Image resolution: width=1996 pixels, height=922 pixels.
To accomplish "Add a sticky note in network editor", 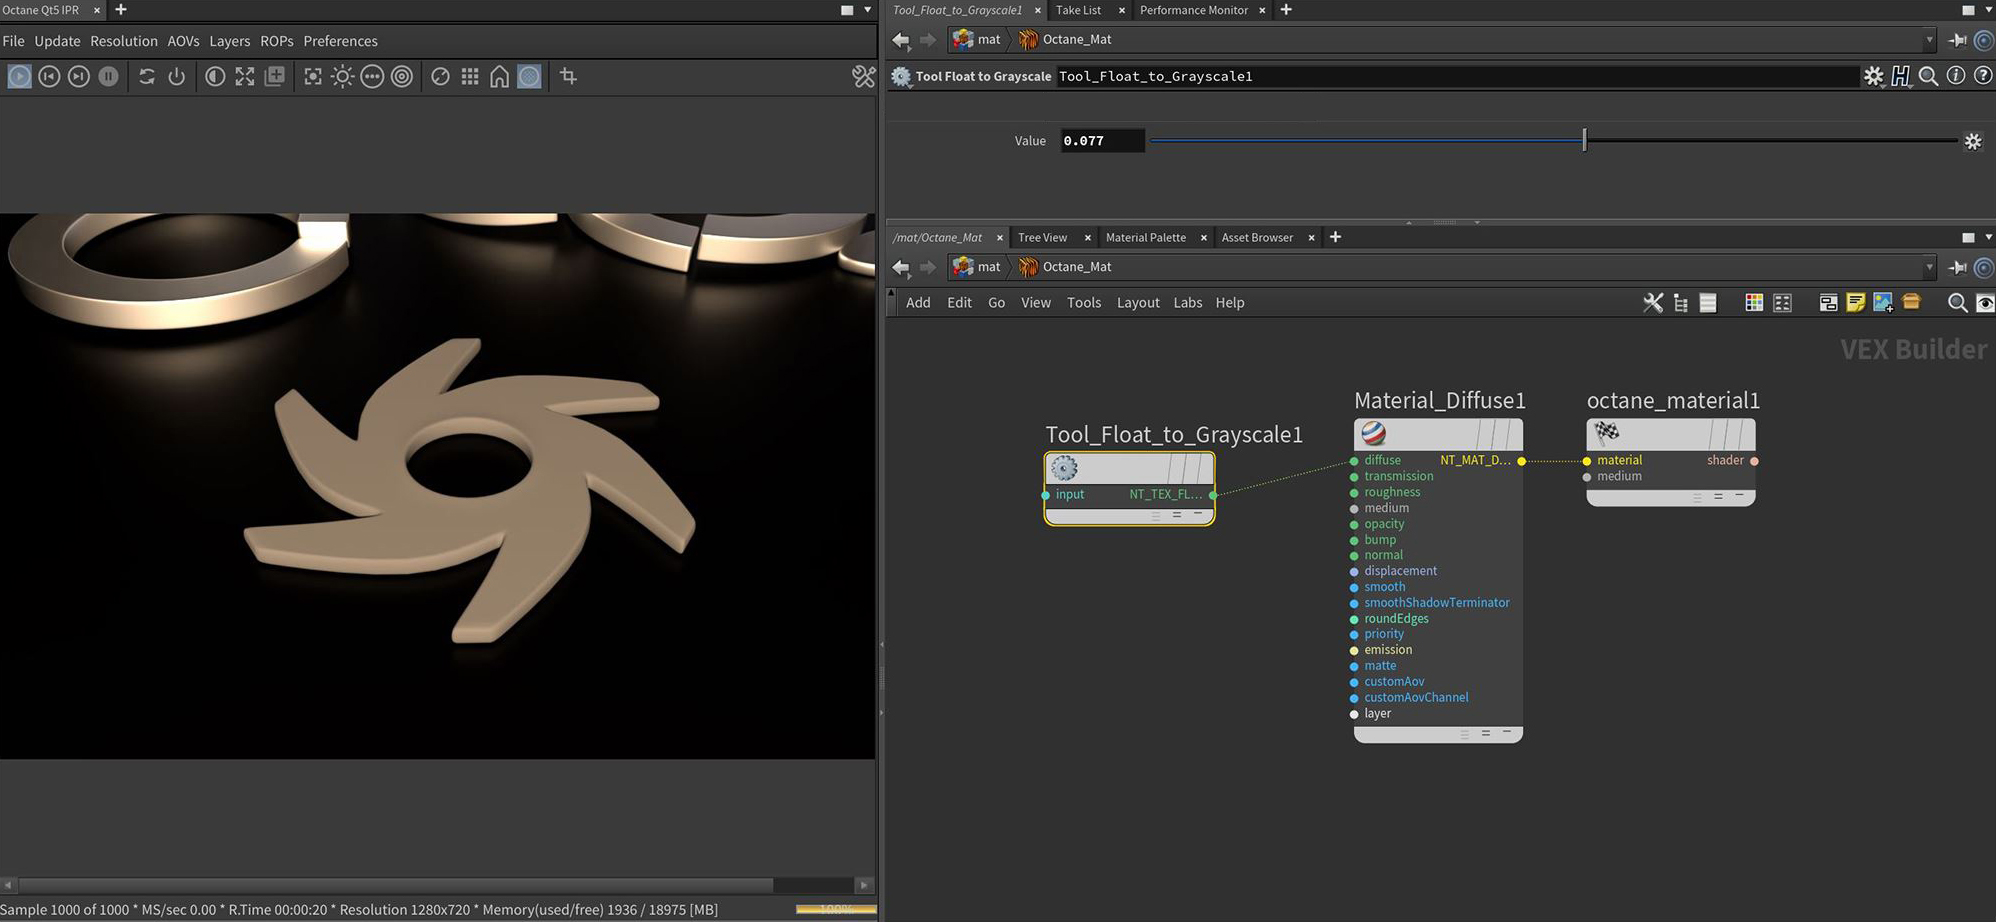I will pyautogui.click(x=1855, y=303).
